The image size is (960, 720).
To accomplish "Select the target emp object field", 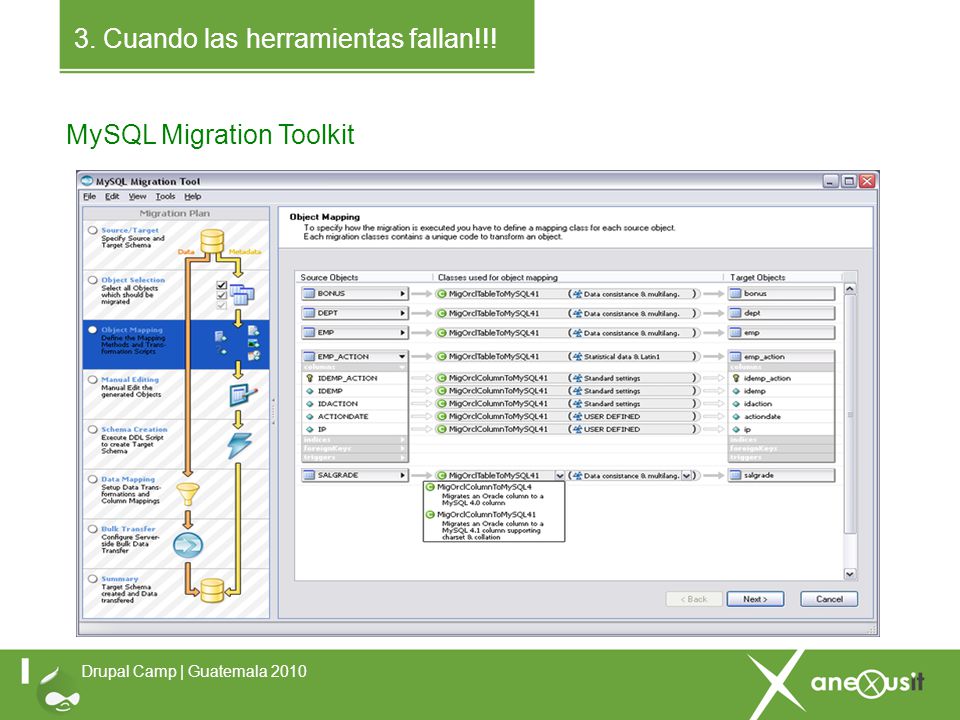I will (781, 333).
